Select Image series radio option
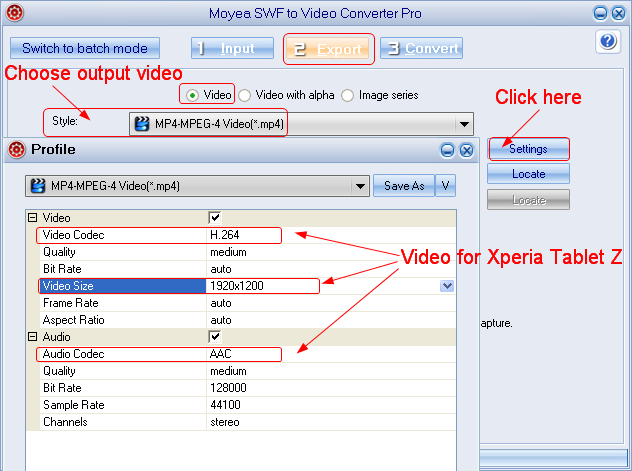 click(x=347, y=95)
